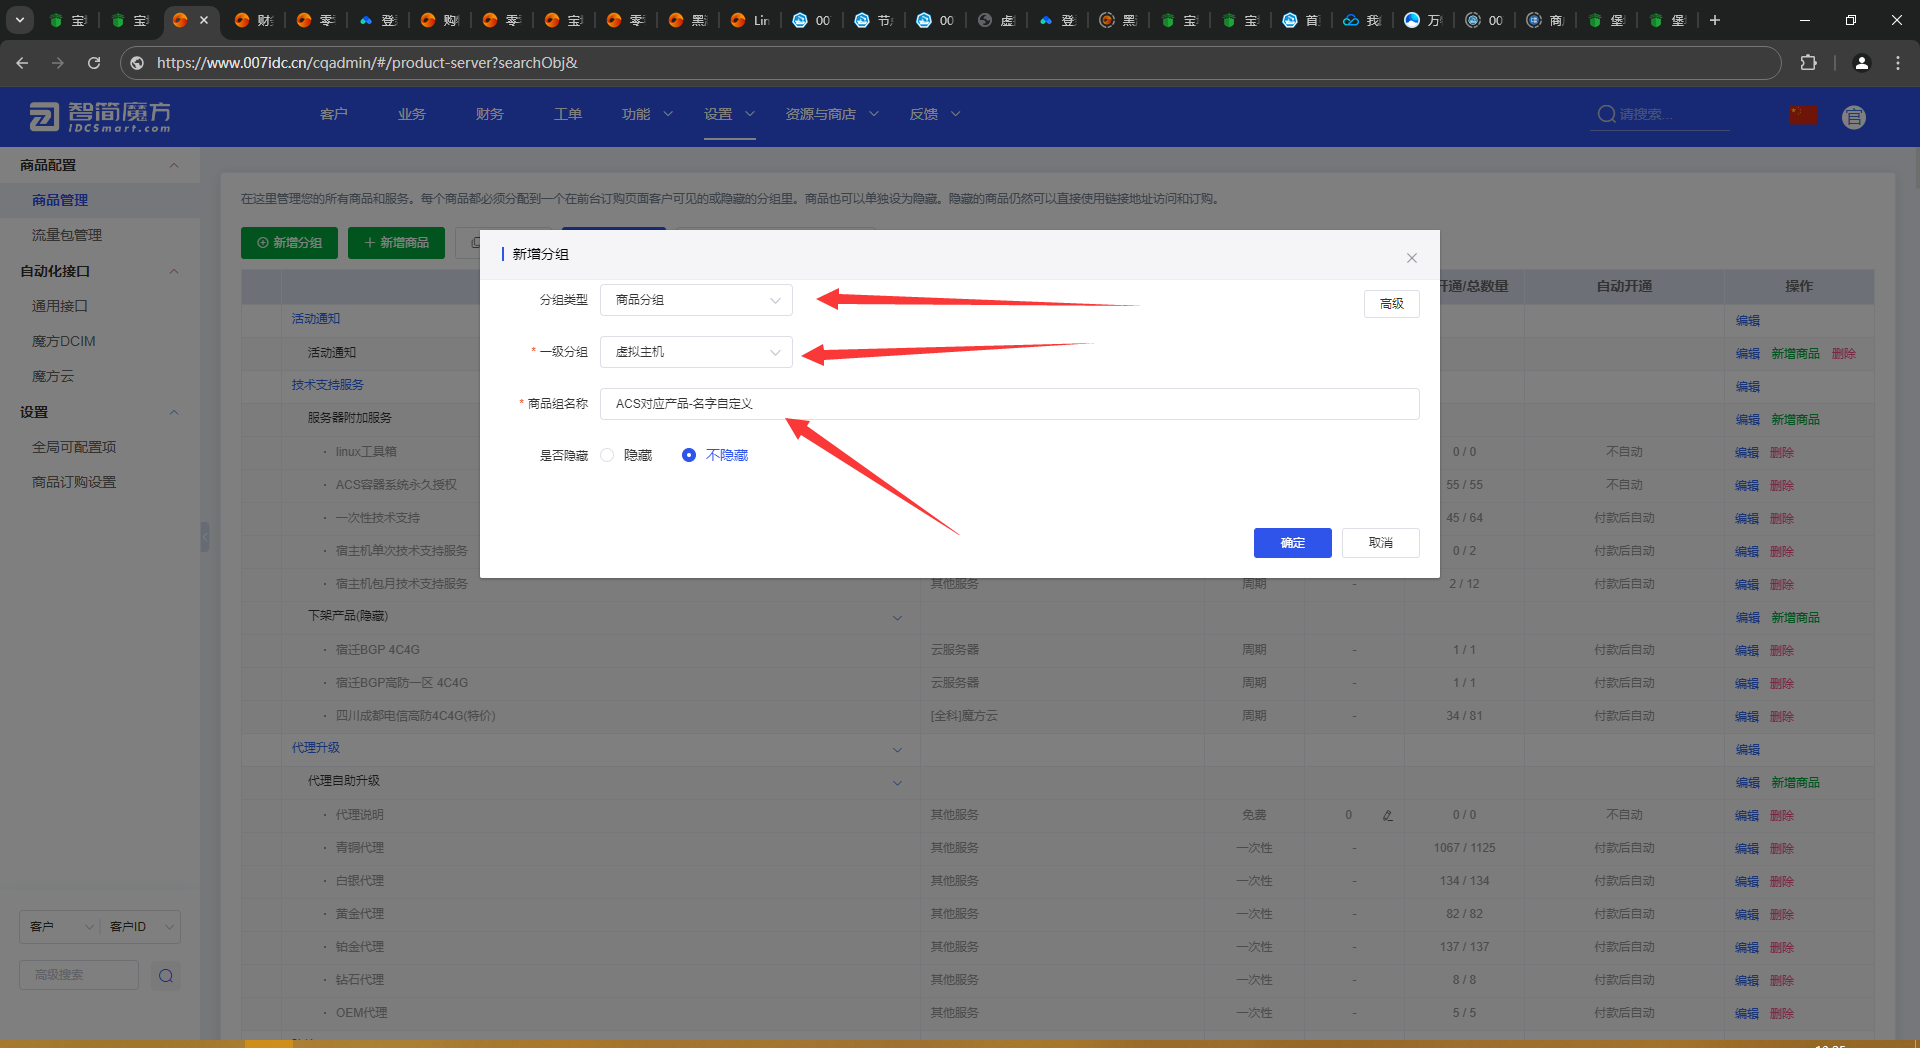Open 财务 in the top navigation
1920x1048 pixels.
click(x=489, y=114)
